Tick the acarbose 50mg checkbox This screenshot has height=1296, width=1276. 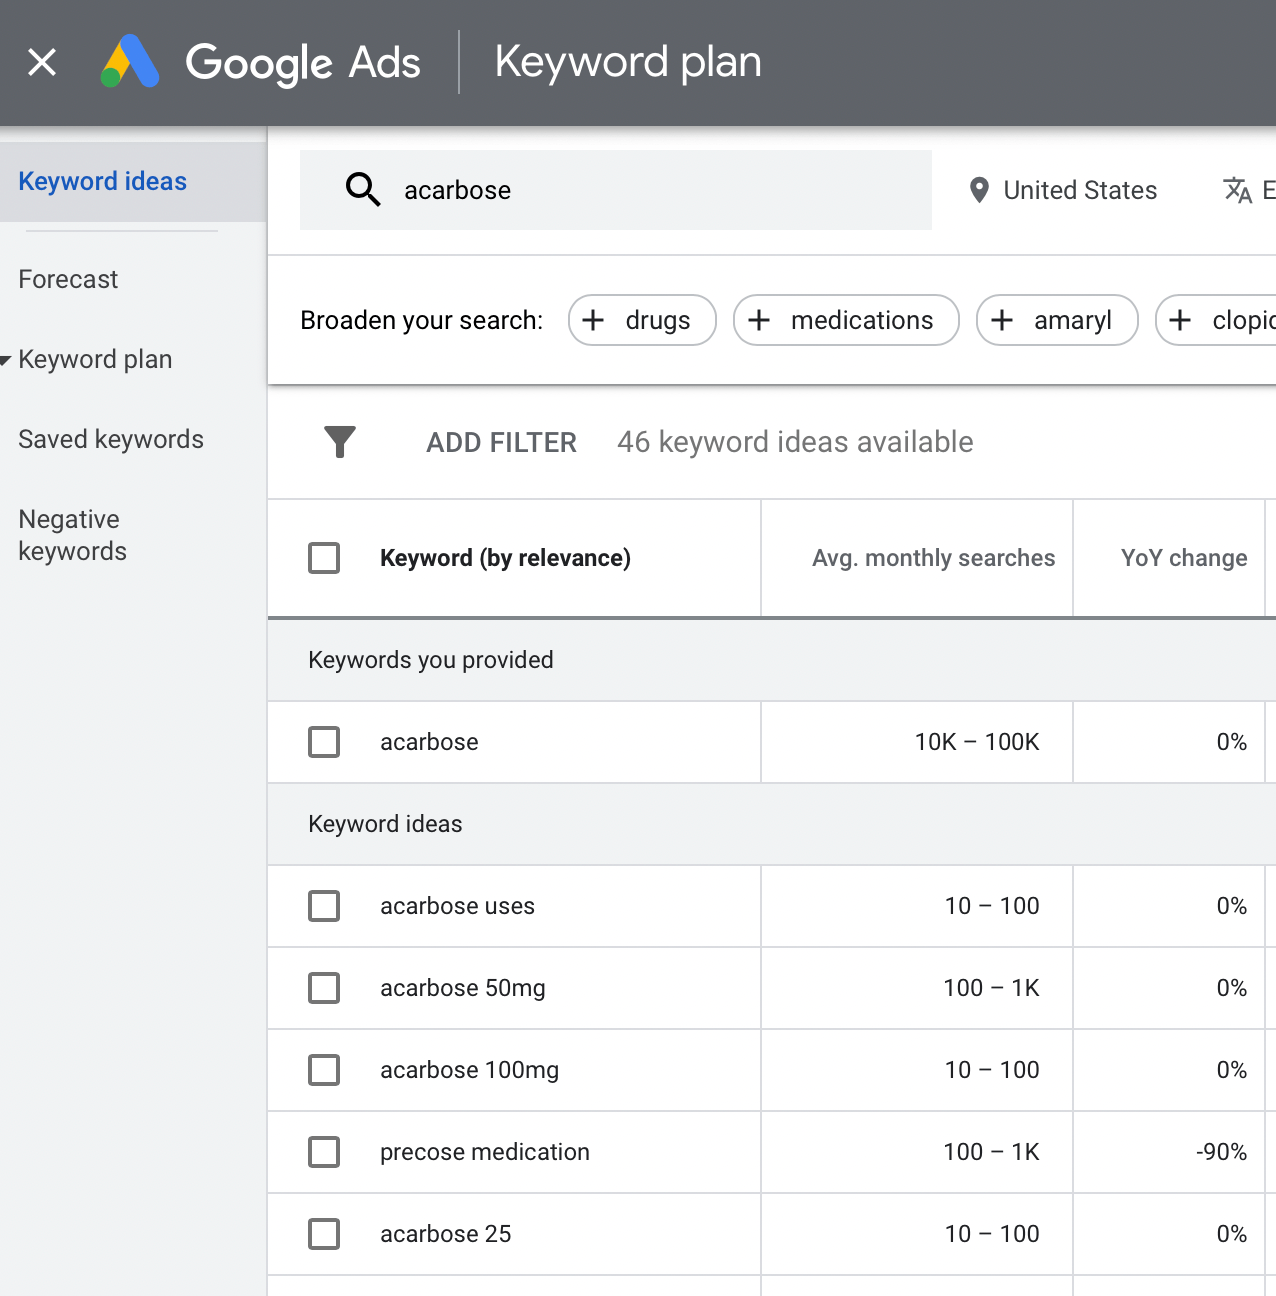tap(324, 988)
